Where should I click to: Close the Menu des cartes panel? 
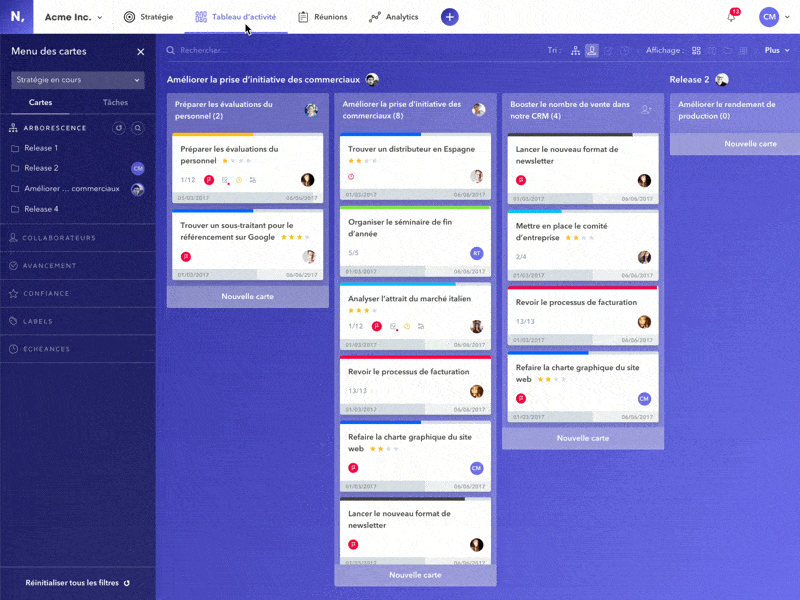click(x=140, y=51)
